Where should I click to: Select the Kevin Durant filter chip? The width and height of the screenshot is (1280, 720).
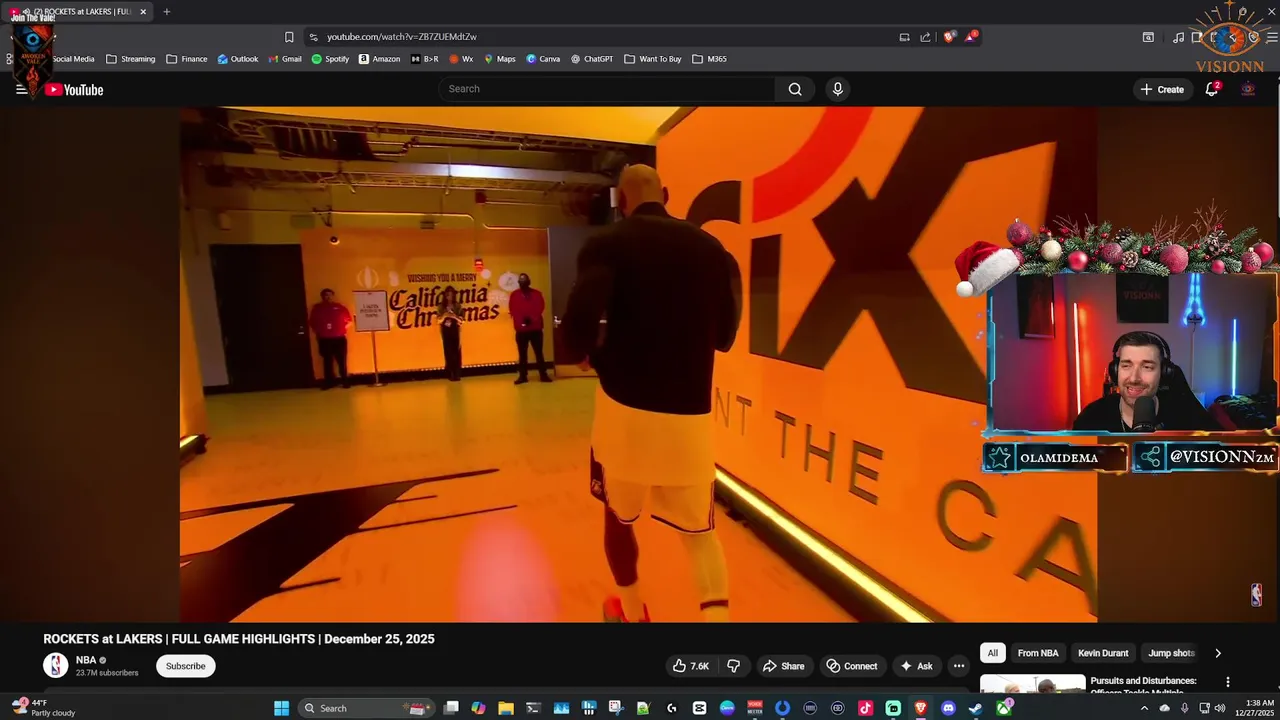coord(1103,653)
